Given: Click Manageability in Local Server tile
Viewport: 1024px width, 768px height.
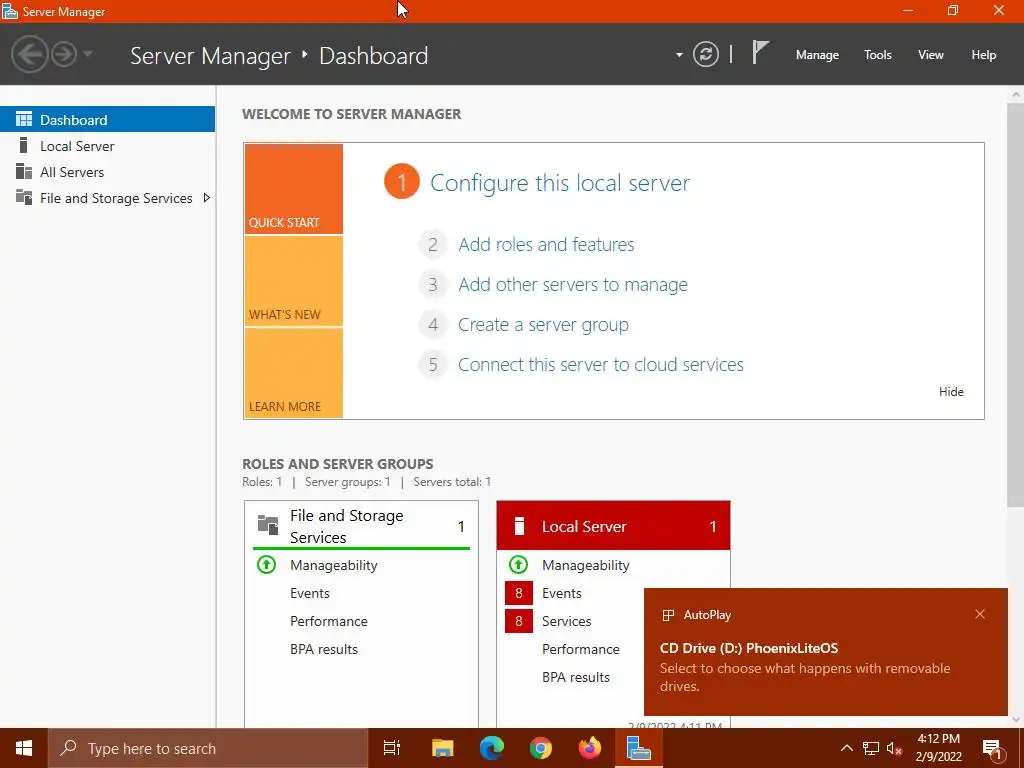Looking at the screenshot, I should (x=586, y=566).
